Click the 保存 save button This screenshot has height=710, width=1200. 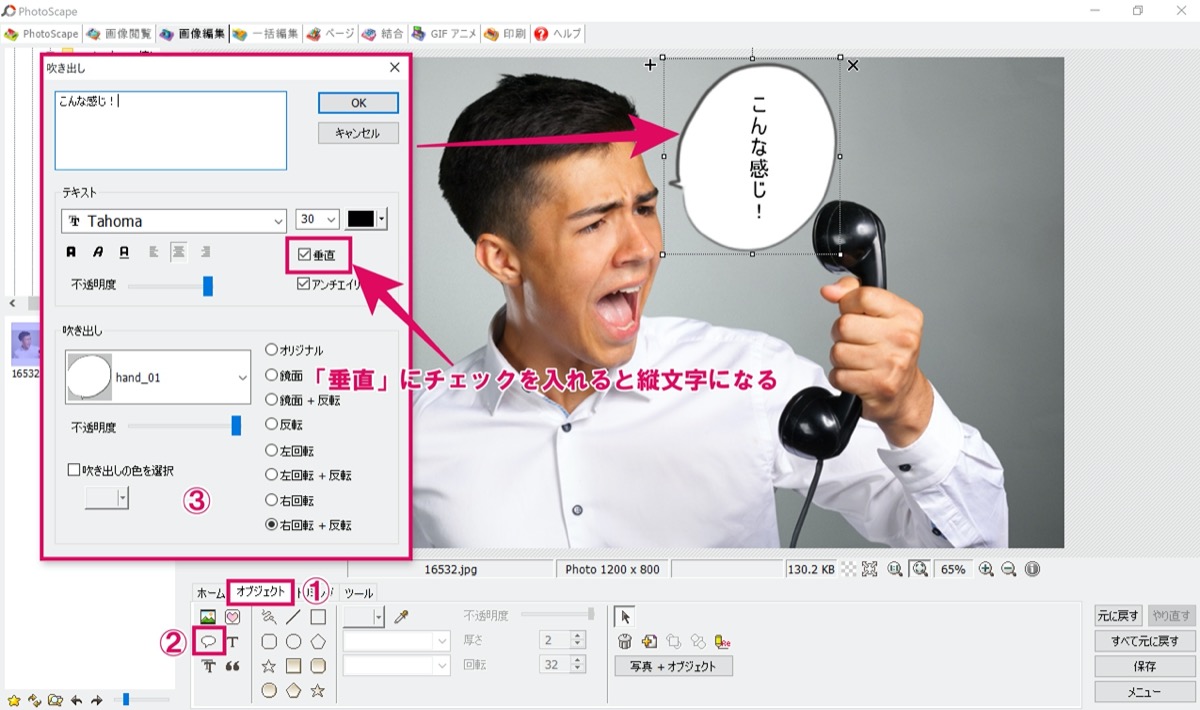(1145, 666)
